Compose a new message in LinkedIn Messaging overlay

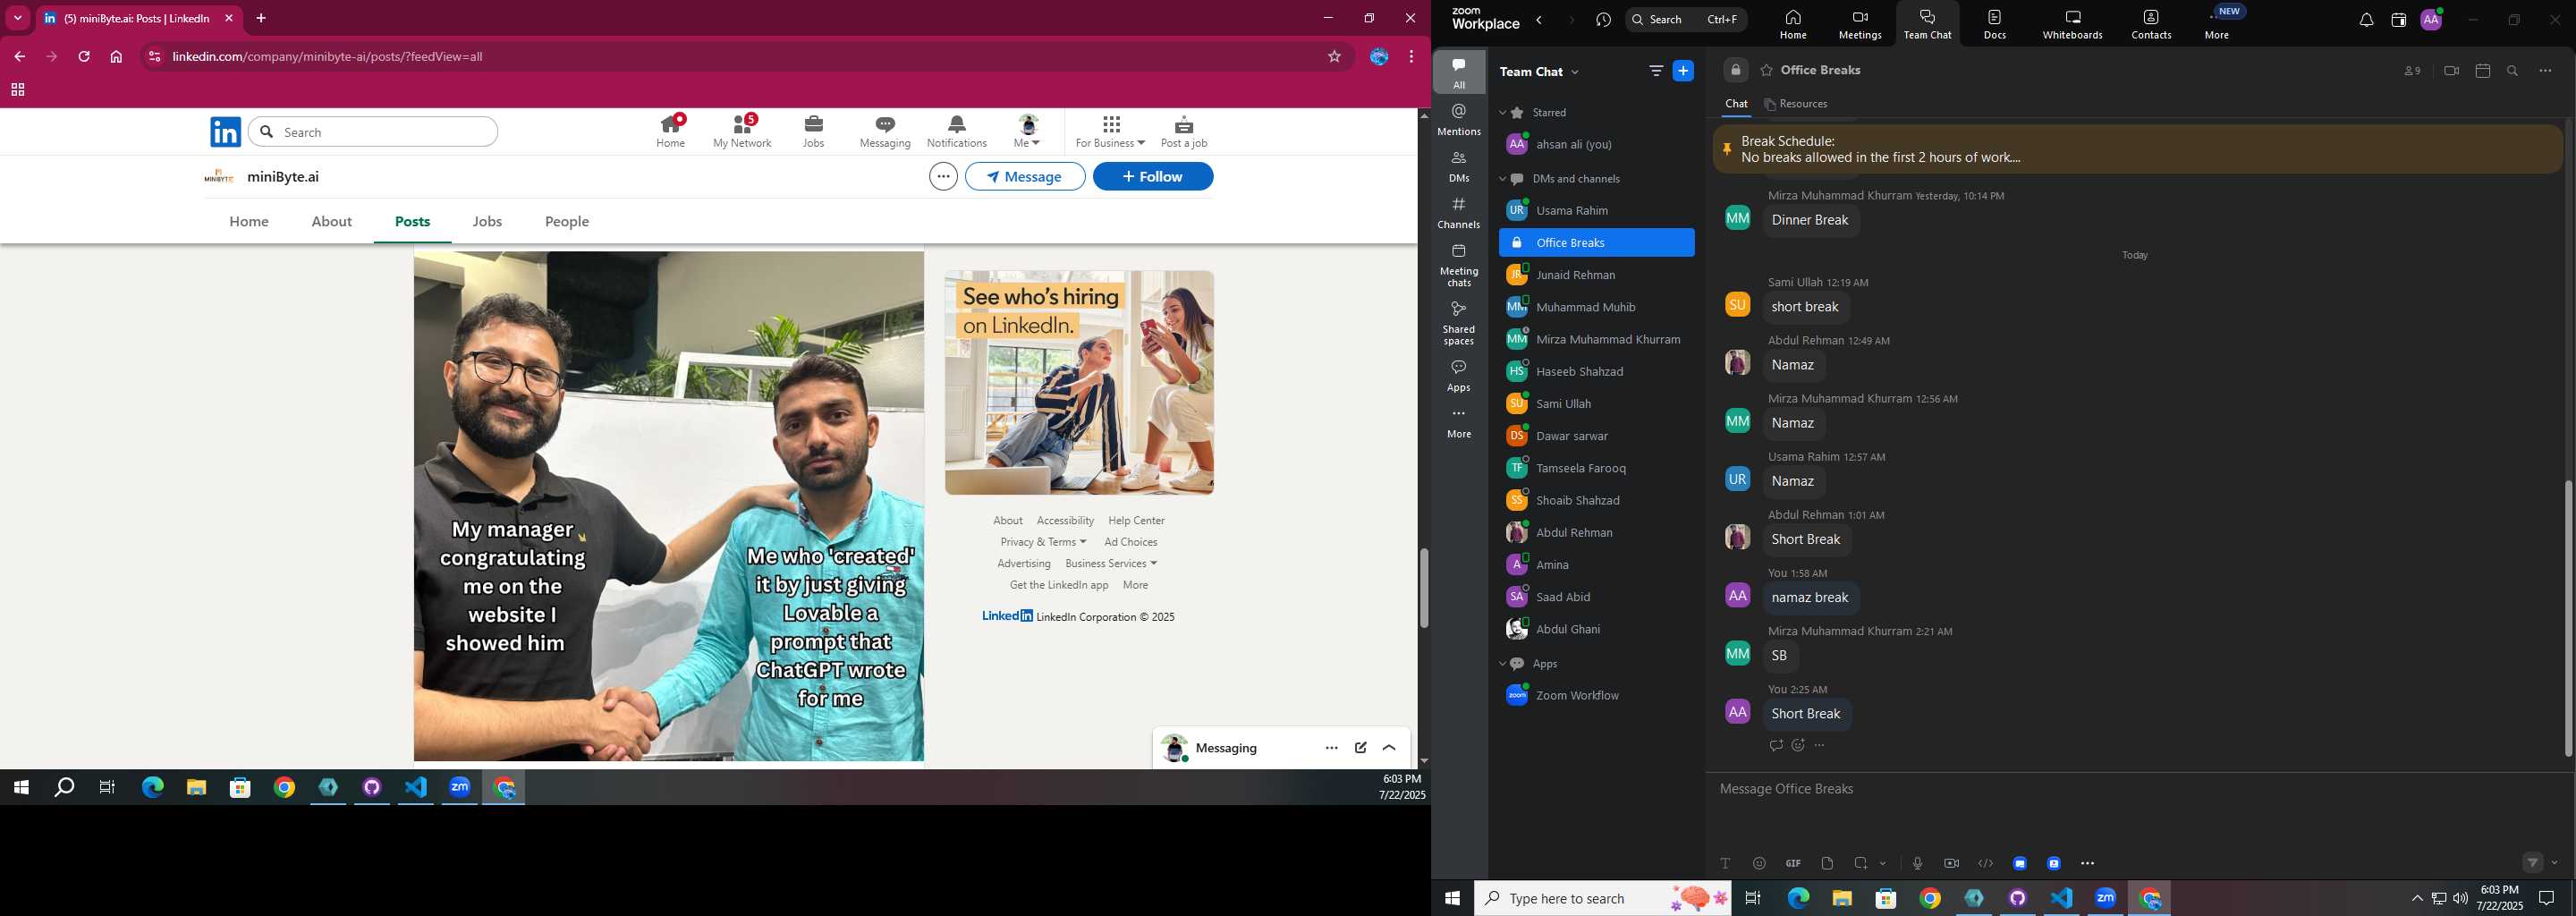(1361, 748)
